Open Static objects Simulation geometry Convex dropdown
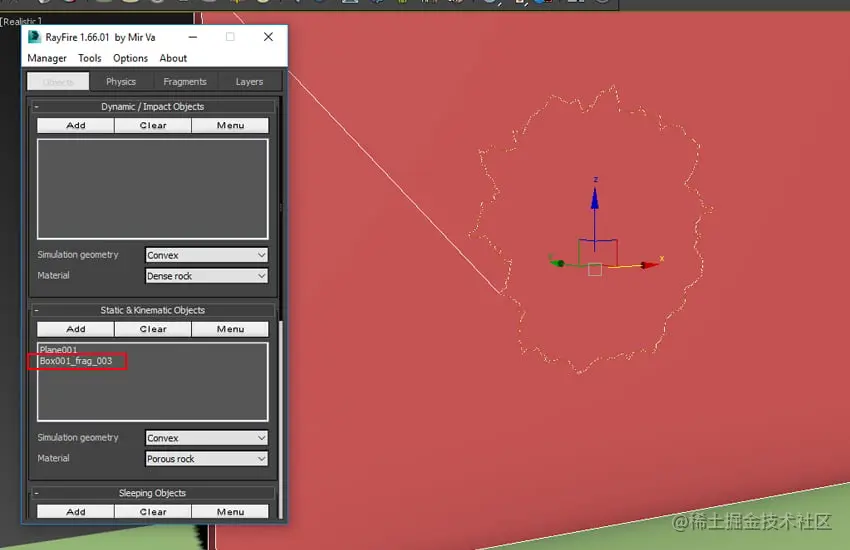850x550 pixels. tap(207, 438)
